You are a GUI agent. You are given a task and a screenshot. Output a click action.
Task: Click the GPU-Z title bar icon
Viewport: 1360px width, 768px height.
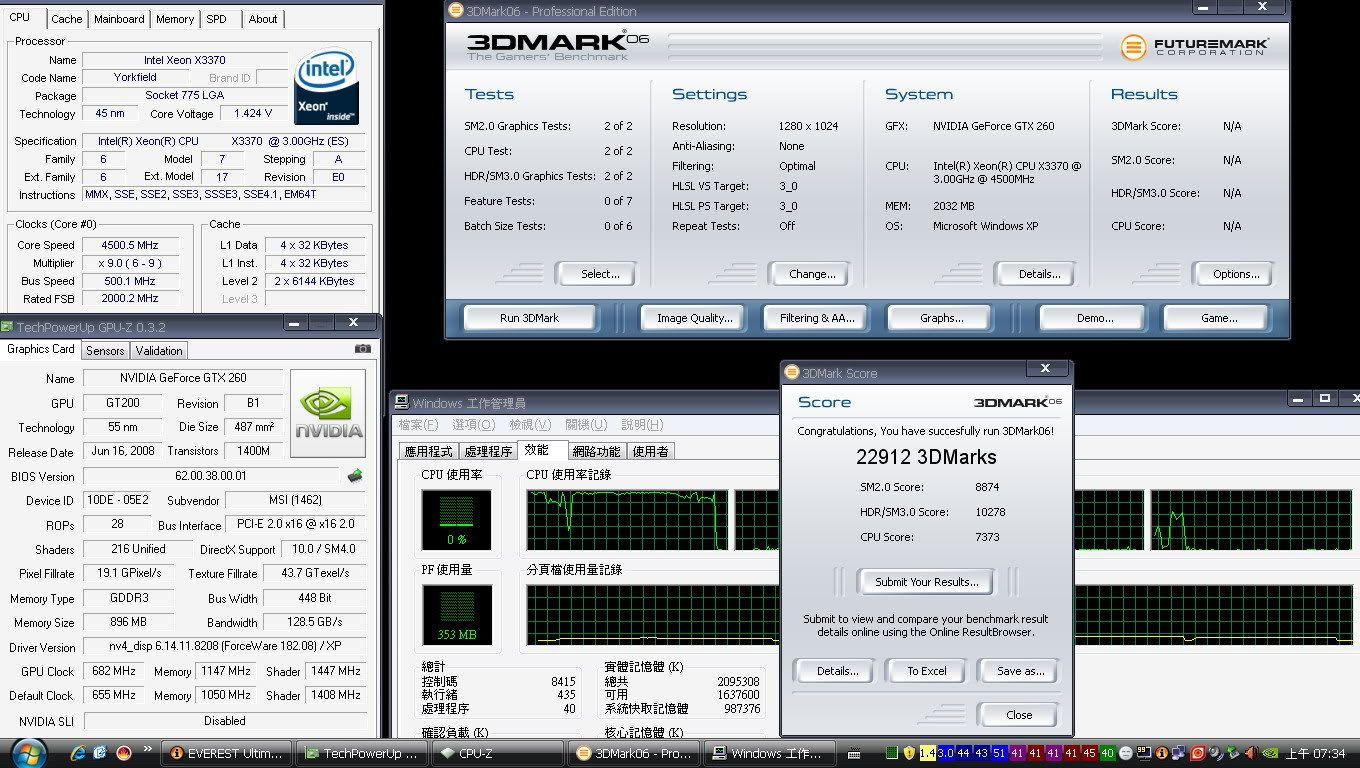(x=7, y=326)
